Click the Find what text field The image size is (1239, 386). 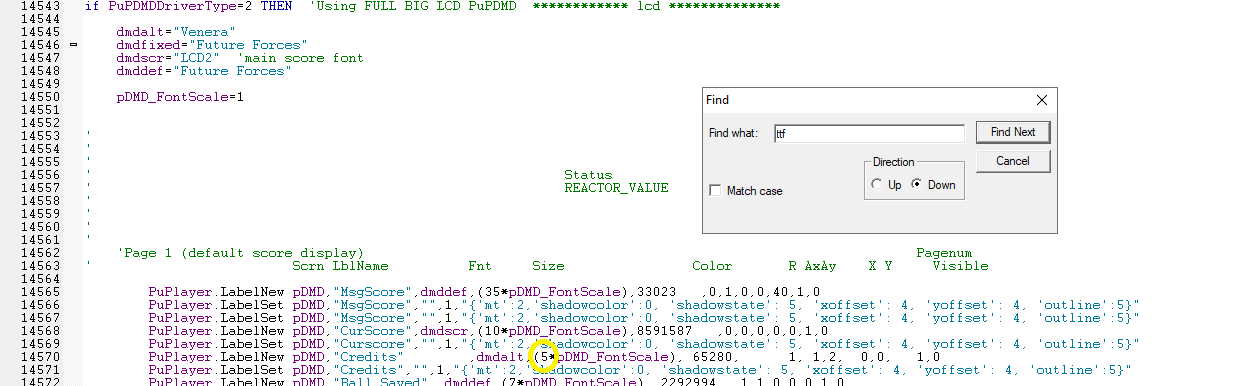868,133
